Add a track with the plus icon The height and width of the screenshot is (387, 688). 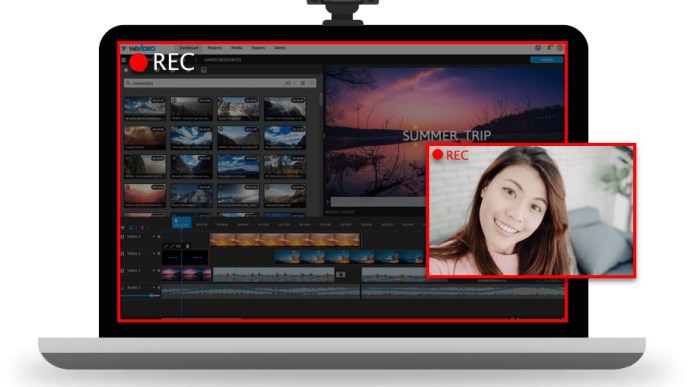122,227
